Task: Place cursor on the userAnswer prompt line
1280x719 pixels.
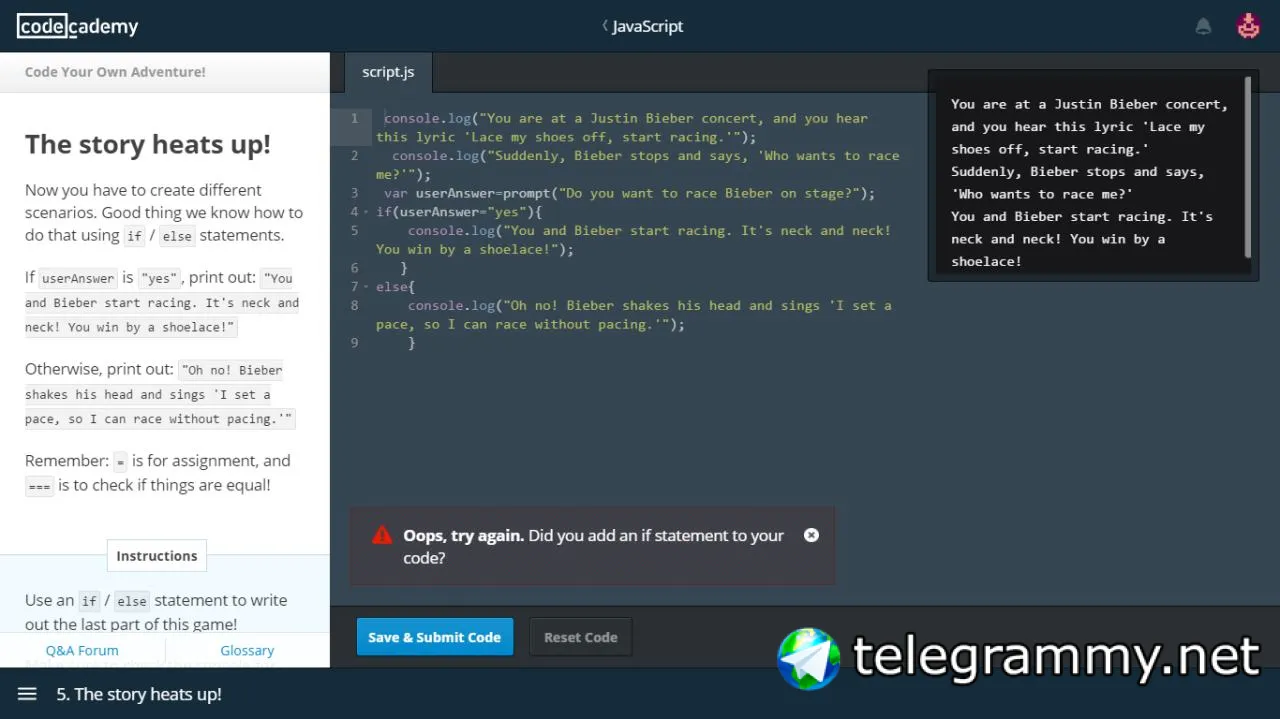Action: point(629,193)
